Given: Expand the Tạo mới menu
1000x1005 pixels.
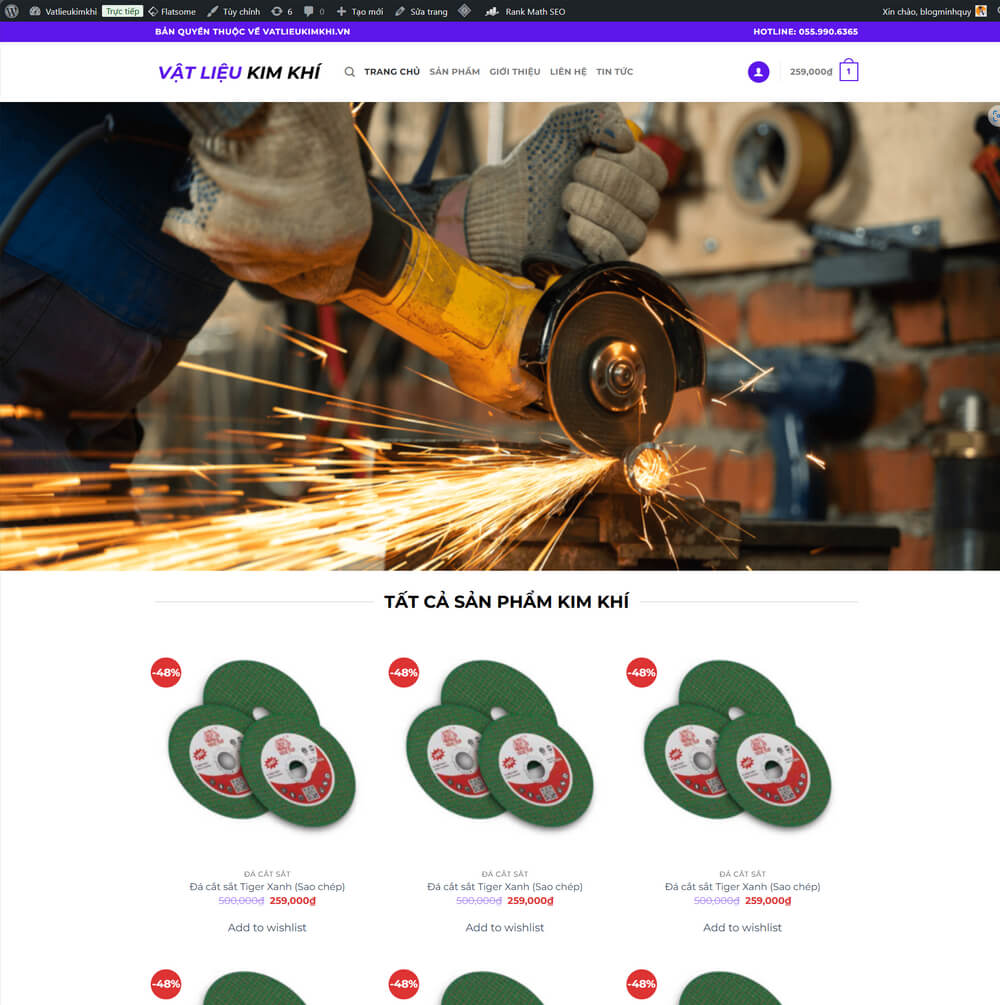Looking at the screenshot, I should tap(360, 12).
